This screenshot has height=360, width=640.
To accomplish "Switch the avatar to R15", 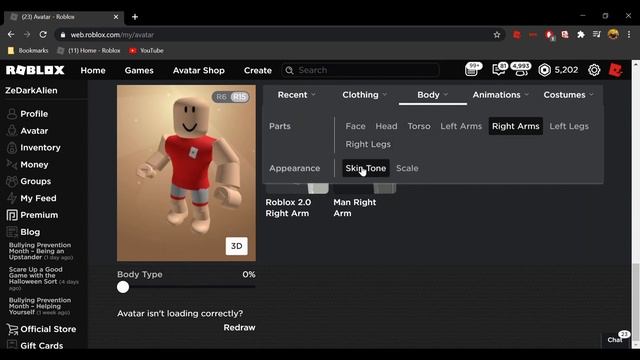I will [239, 97].
